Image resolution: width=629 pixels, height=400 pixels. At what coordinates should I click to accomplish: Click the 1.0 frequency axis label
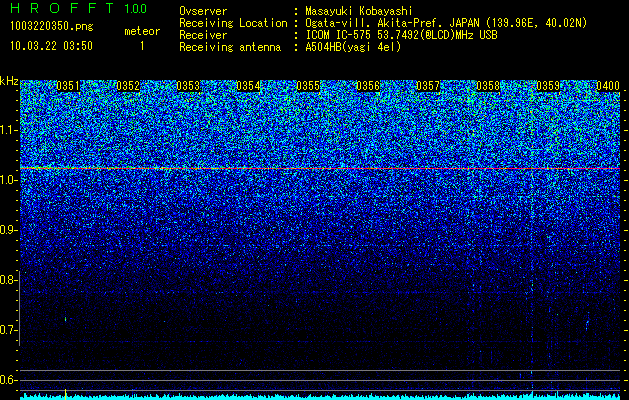coord(7,180)
